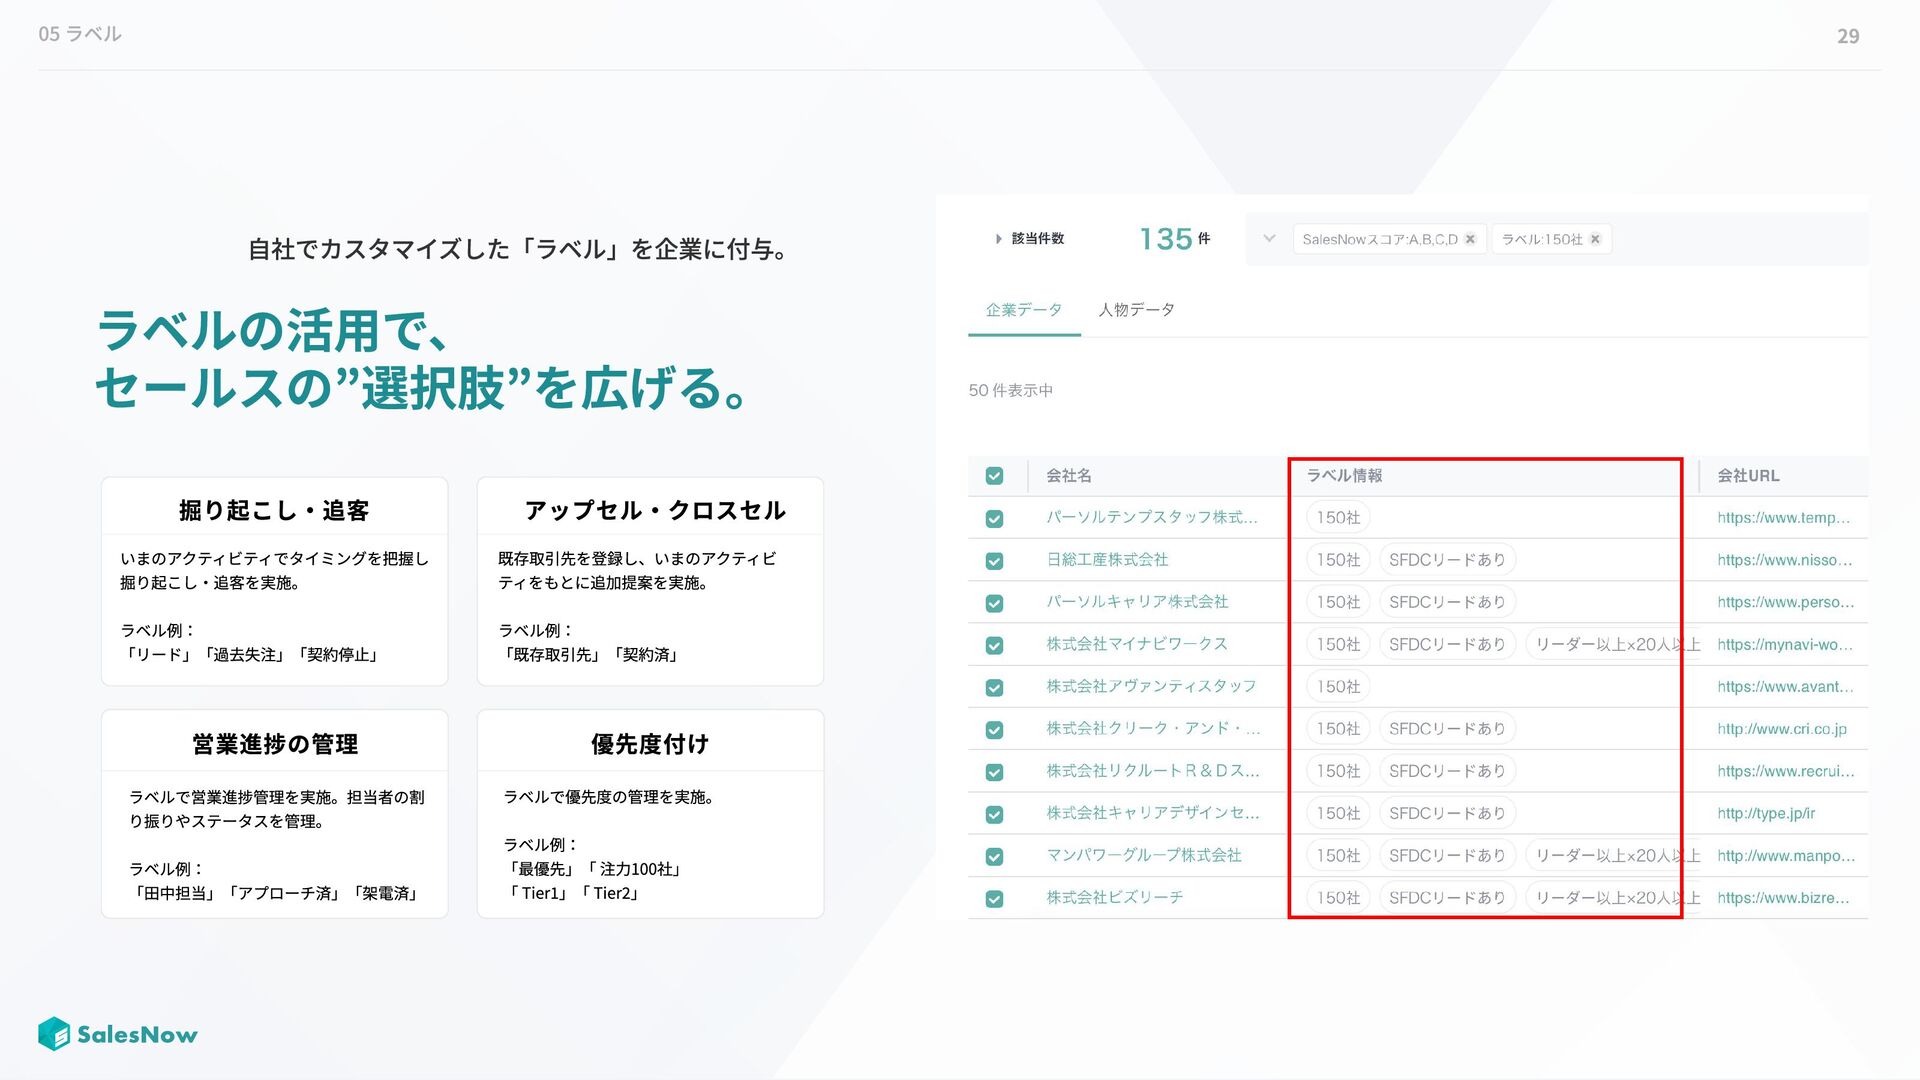Open company 株式会社アヴァンティスタッフ link
This screenshot has width=1920, height=1080.
point(1151,686)
